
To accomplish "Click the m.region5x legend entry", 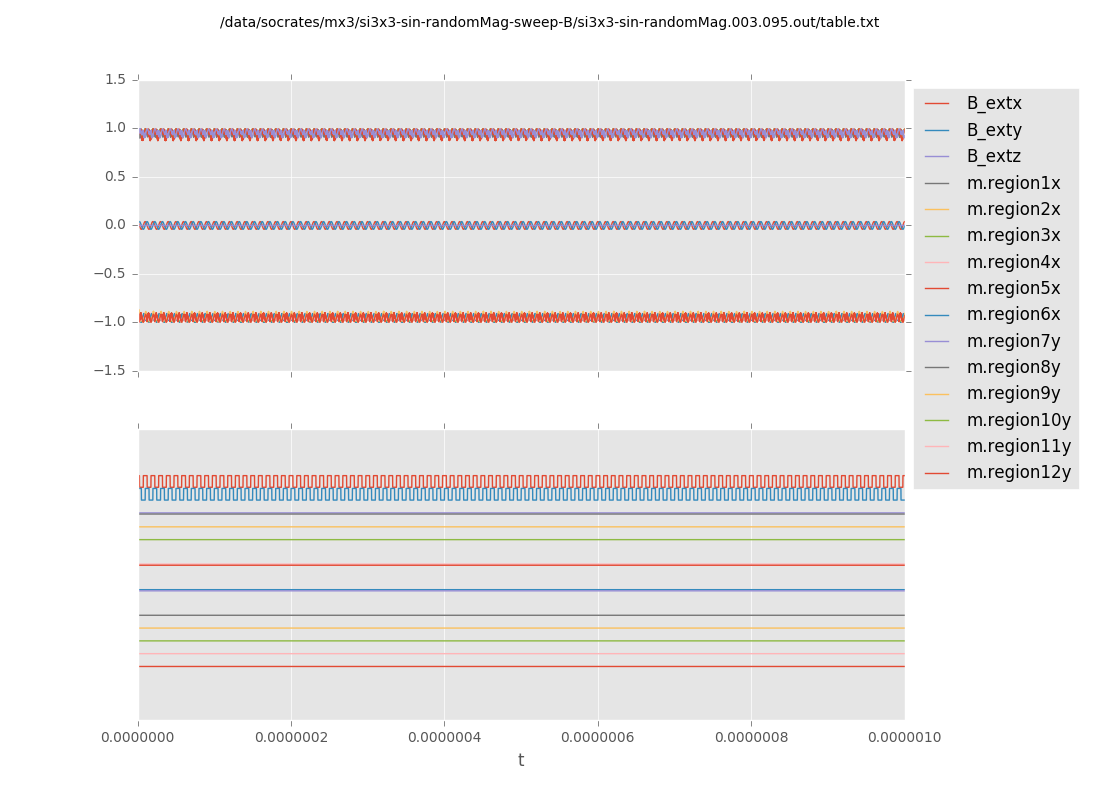I will pyautogui.click(x=1013, y=289).
